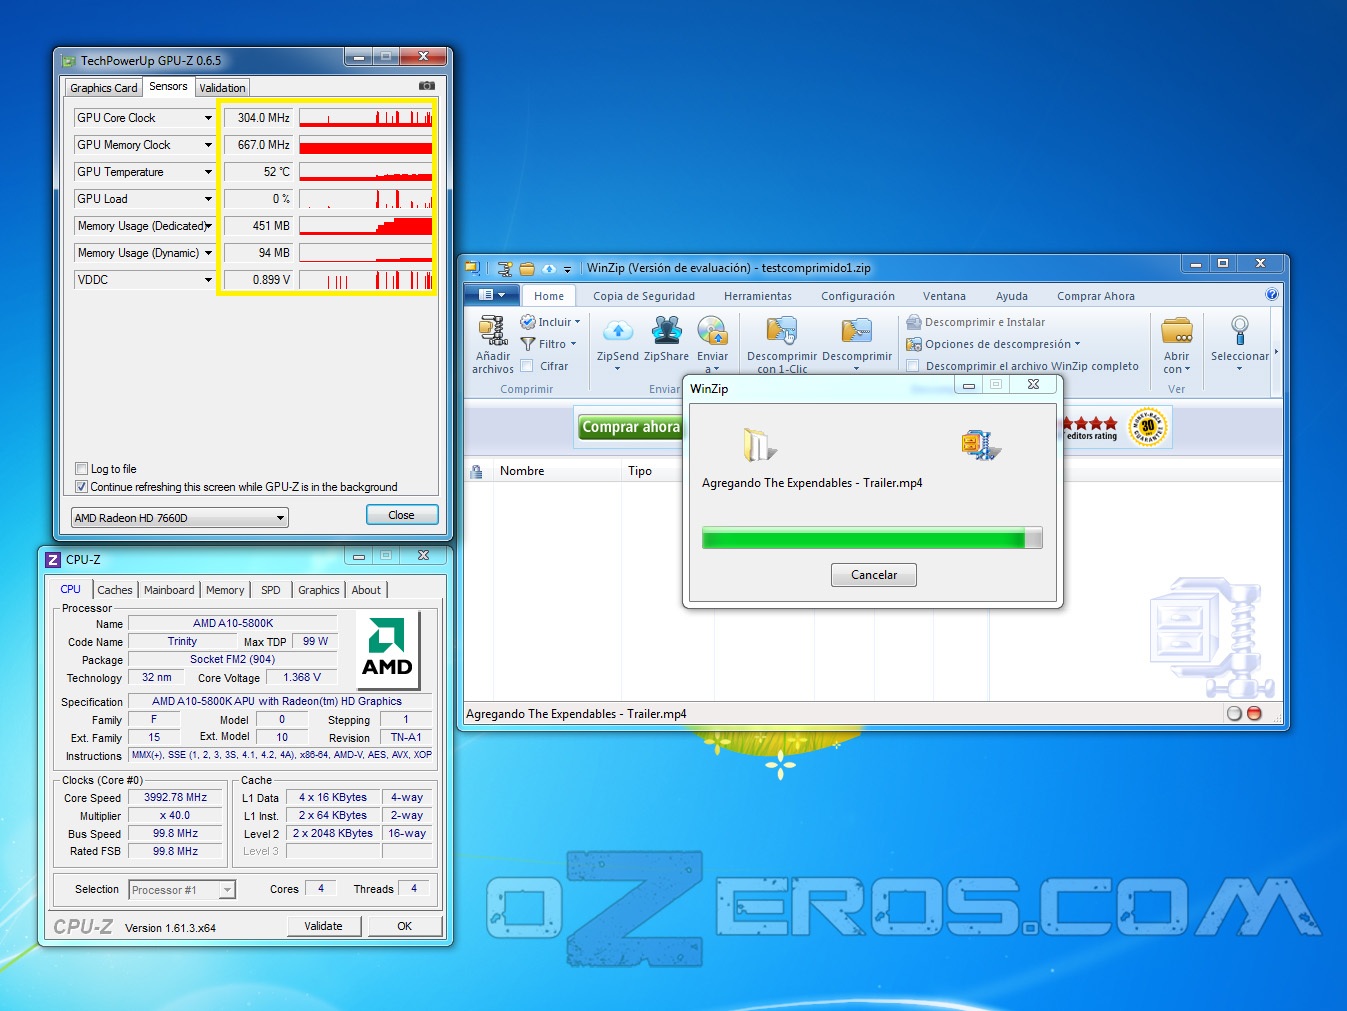Click the ZipShare people icon

click(x=666, y=330)
